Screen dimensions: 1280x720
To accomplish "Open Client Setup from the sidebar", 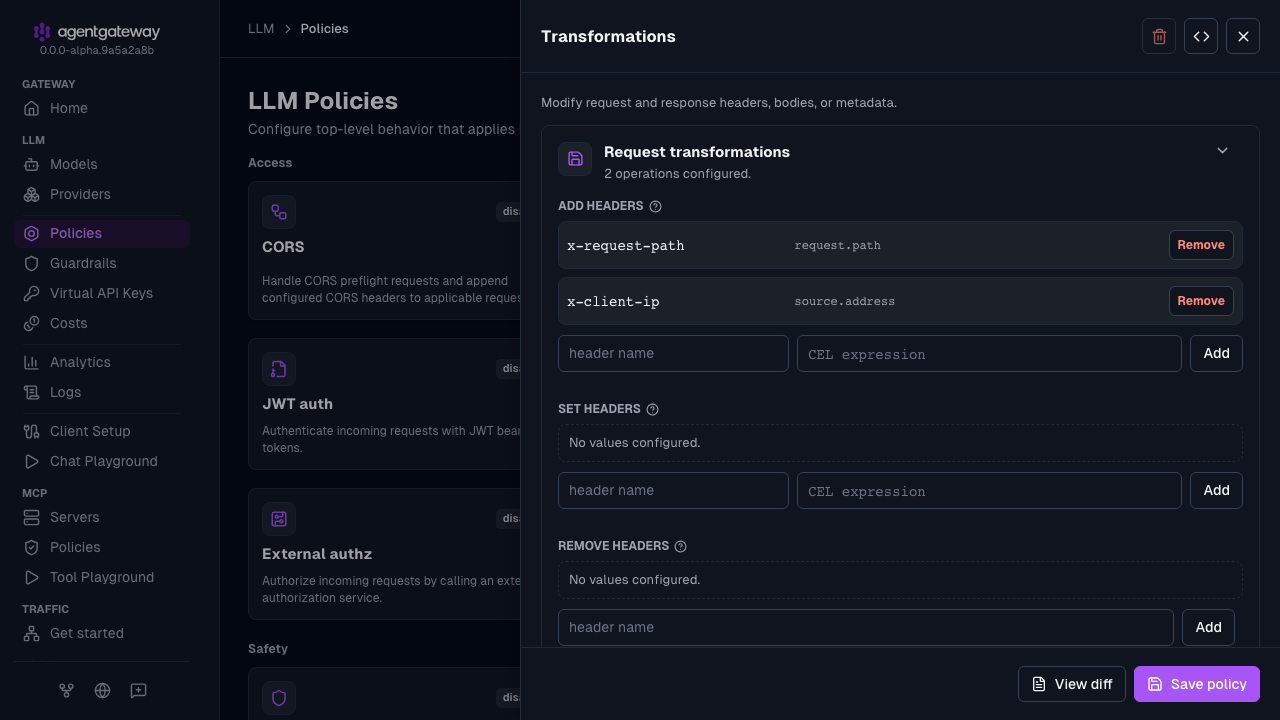I will (x=102, y=431).
